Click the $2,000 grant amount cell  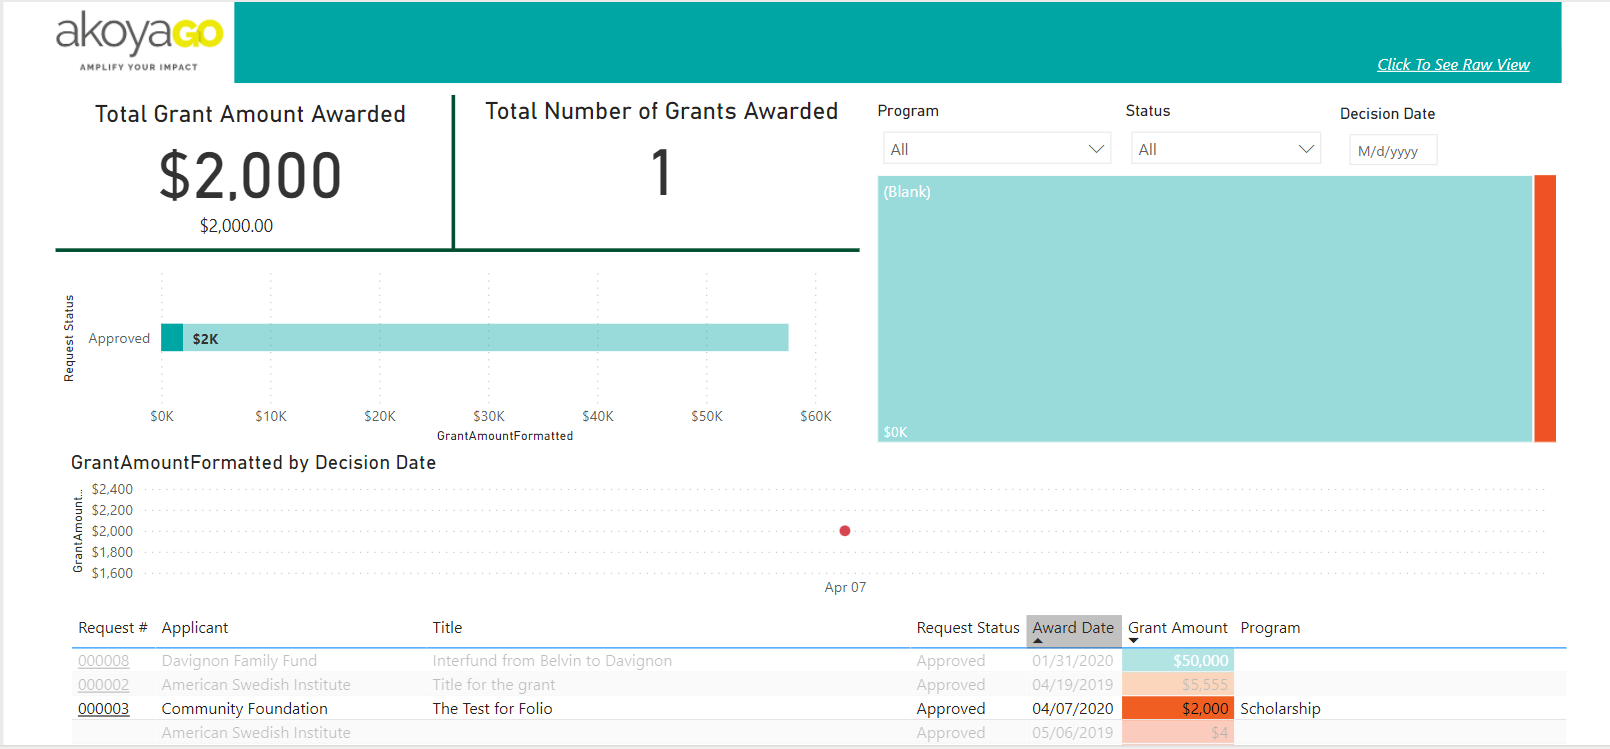tap(1178, 709)
